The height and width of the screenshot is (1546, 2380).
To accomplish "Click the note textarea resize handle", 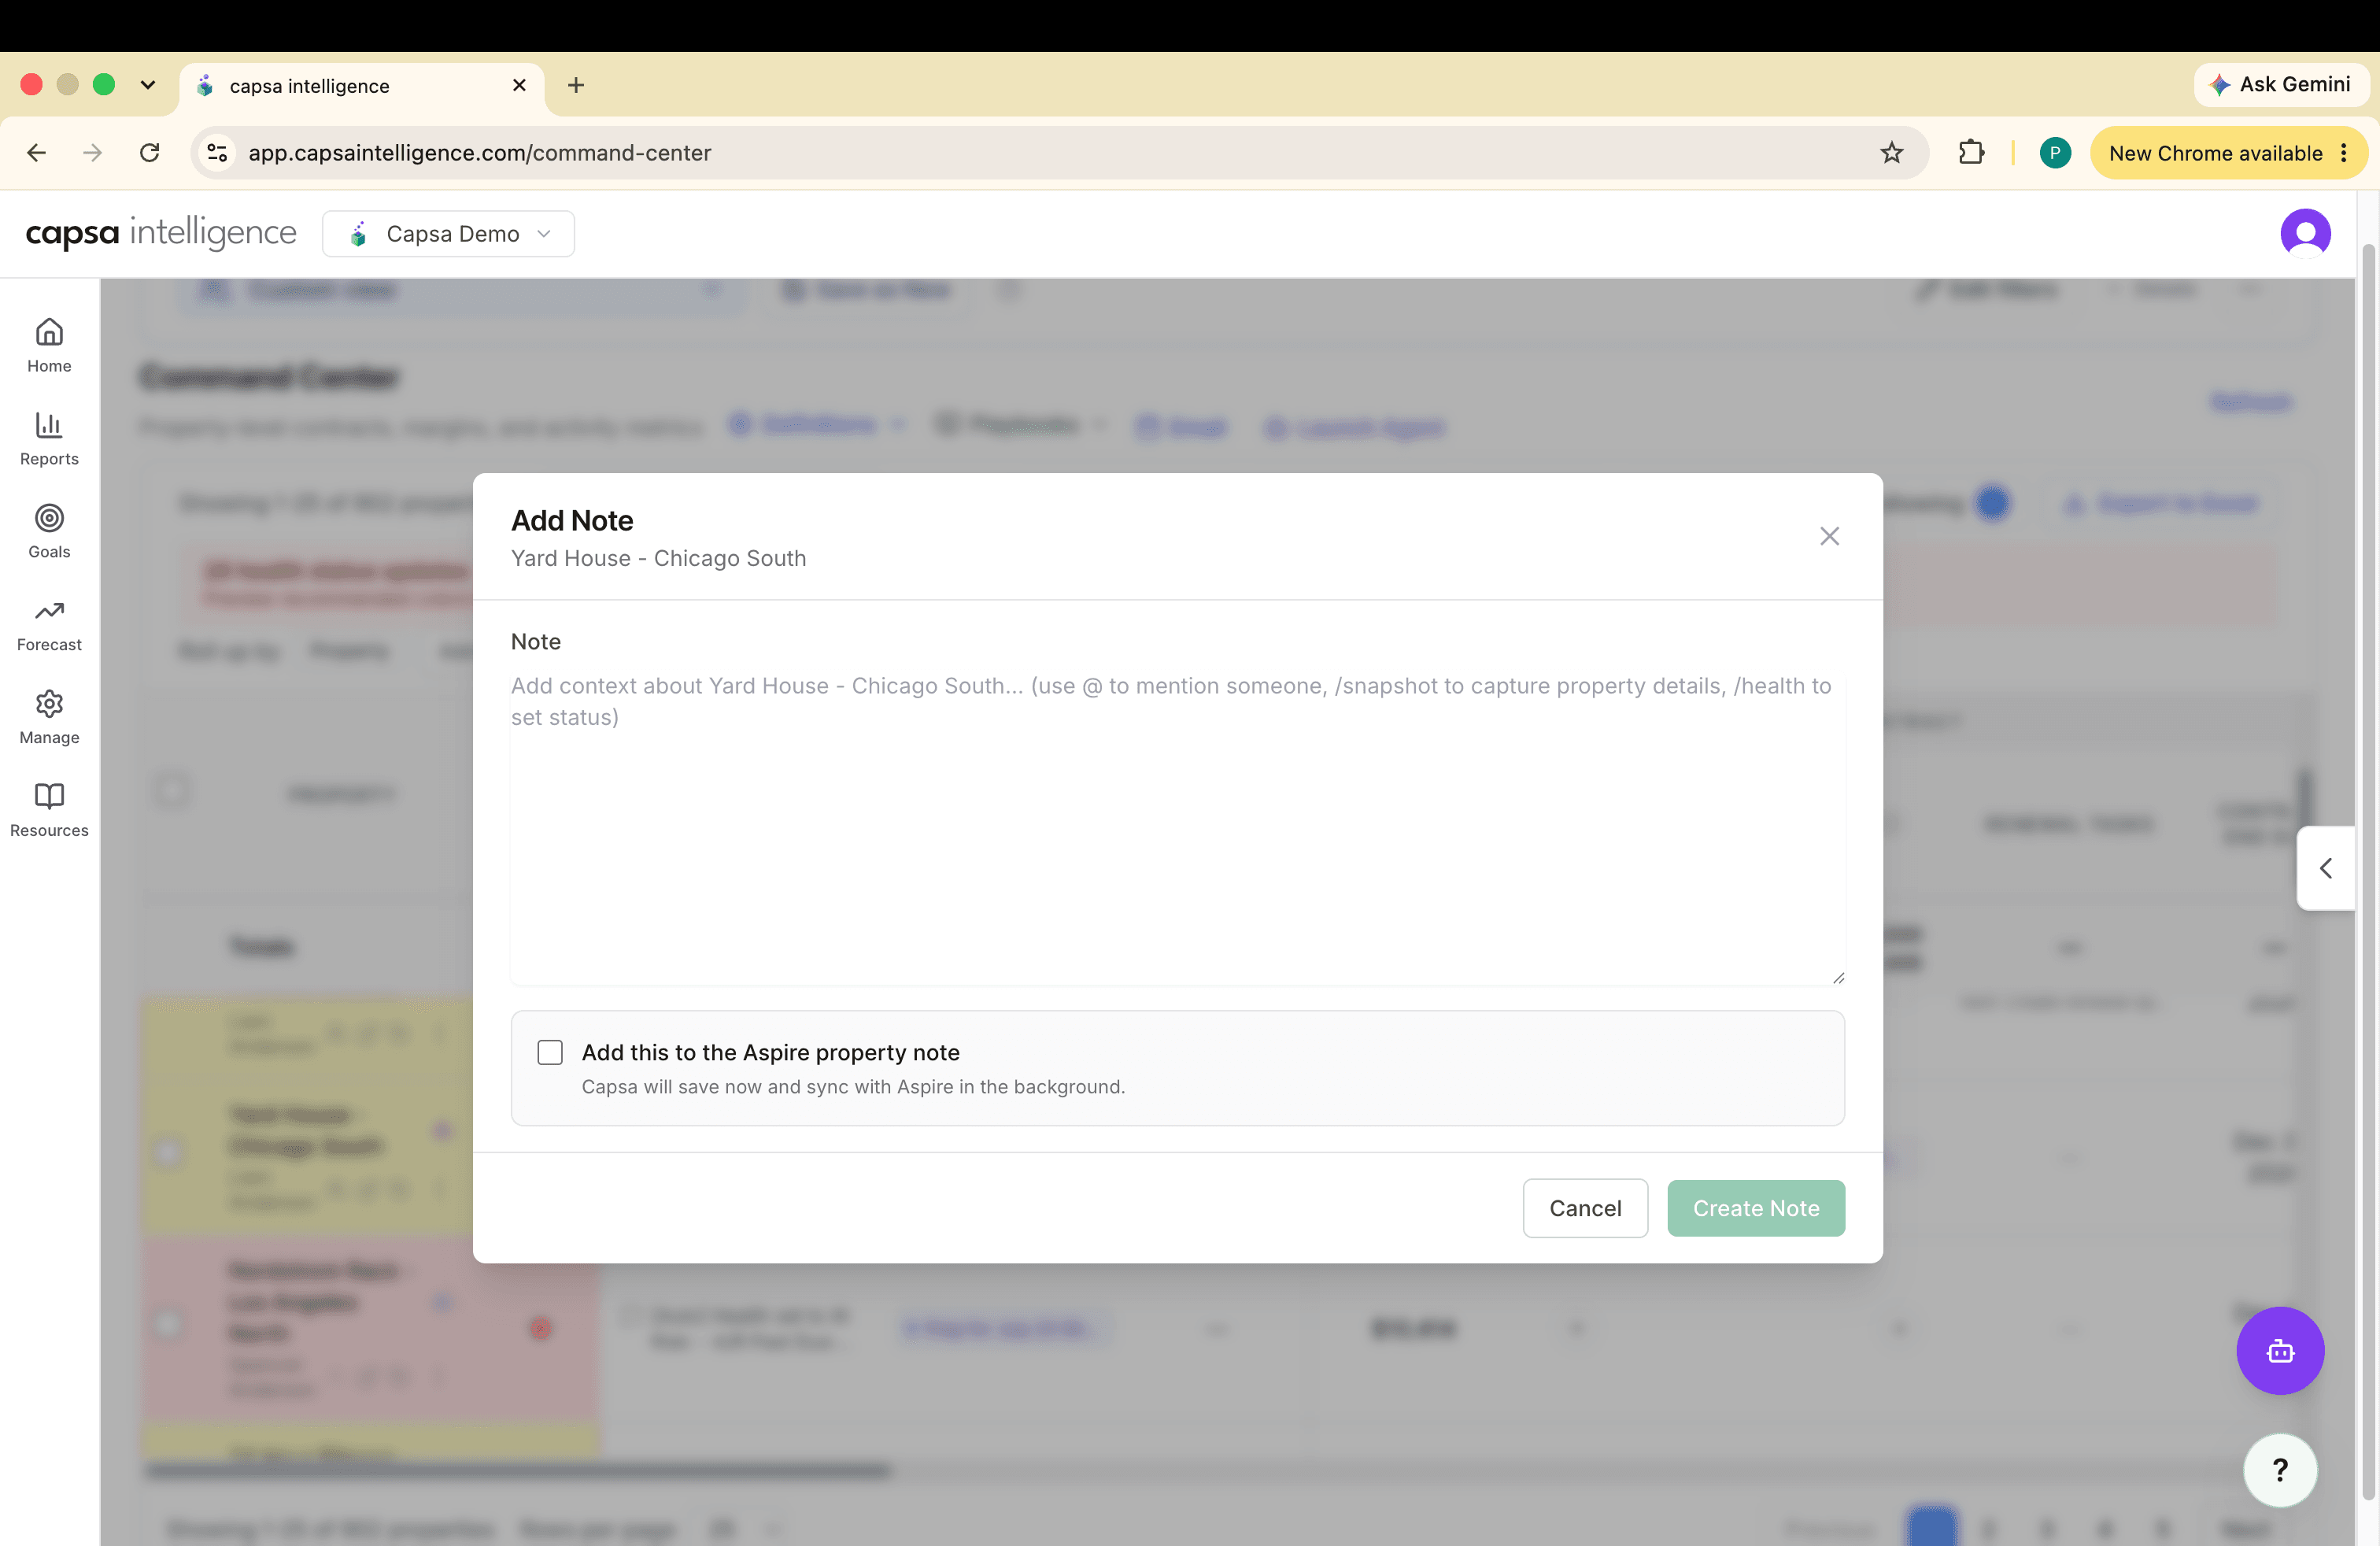I will click(x=1837, y=977).
